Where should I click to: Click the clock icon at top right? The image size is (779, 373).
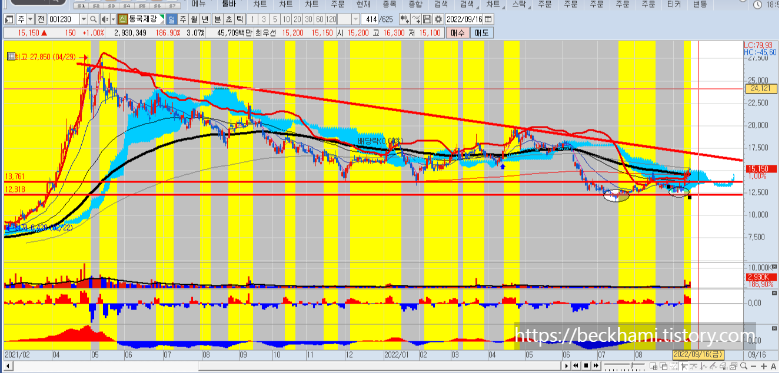coord(757,4)
